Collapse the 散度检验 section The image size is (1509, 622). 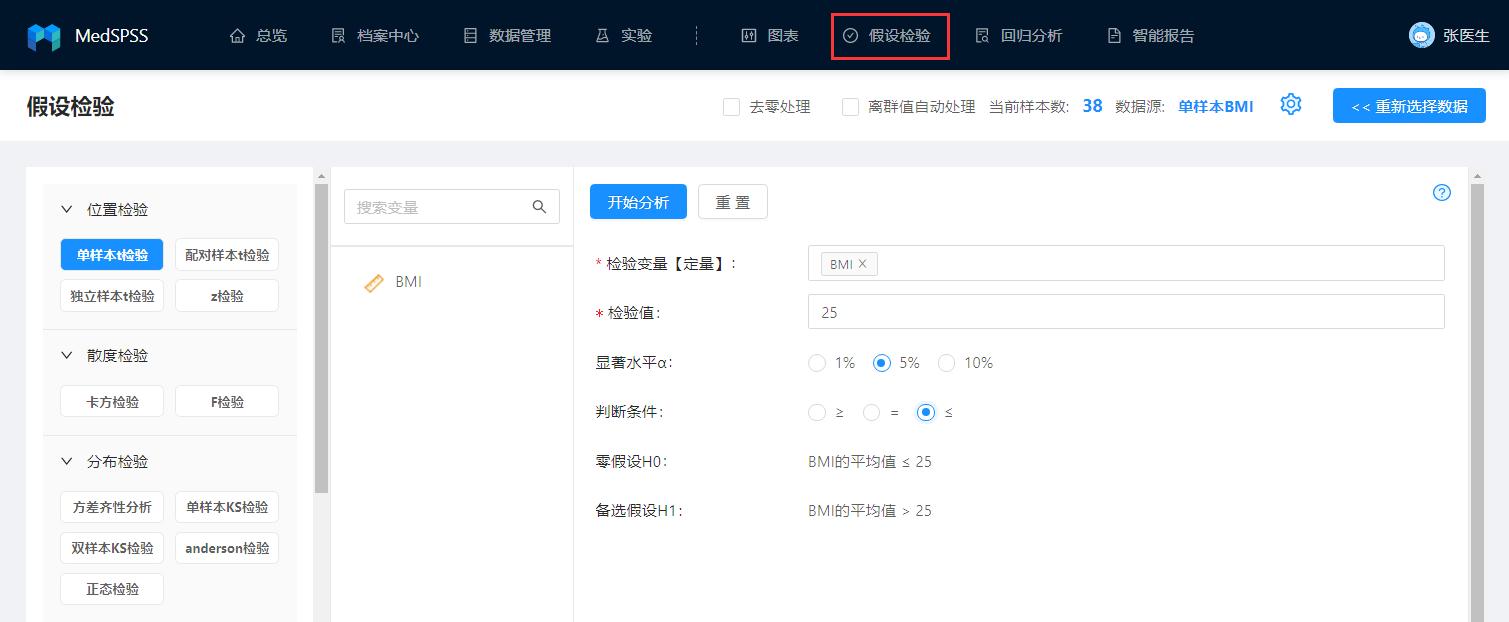(68, 355)
